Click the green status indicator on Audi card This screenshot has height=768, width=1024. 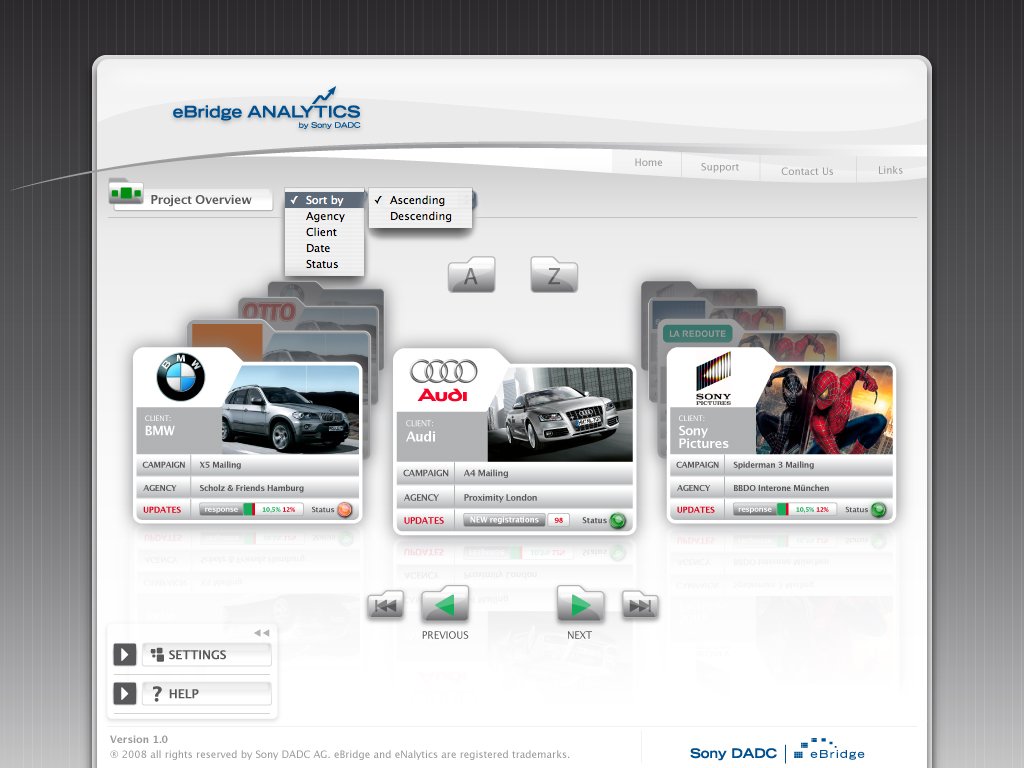click(617, 520)
